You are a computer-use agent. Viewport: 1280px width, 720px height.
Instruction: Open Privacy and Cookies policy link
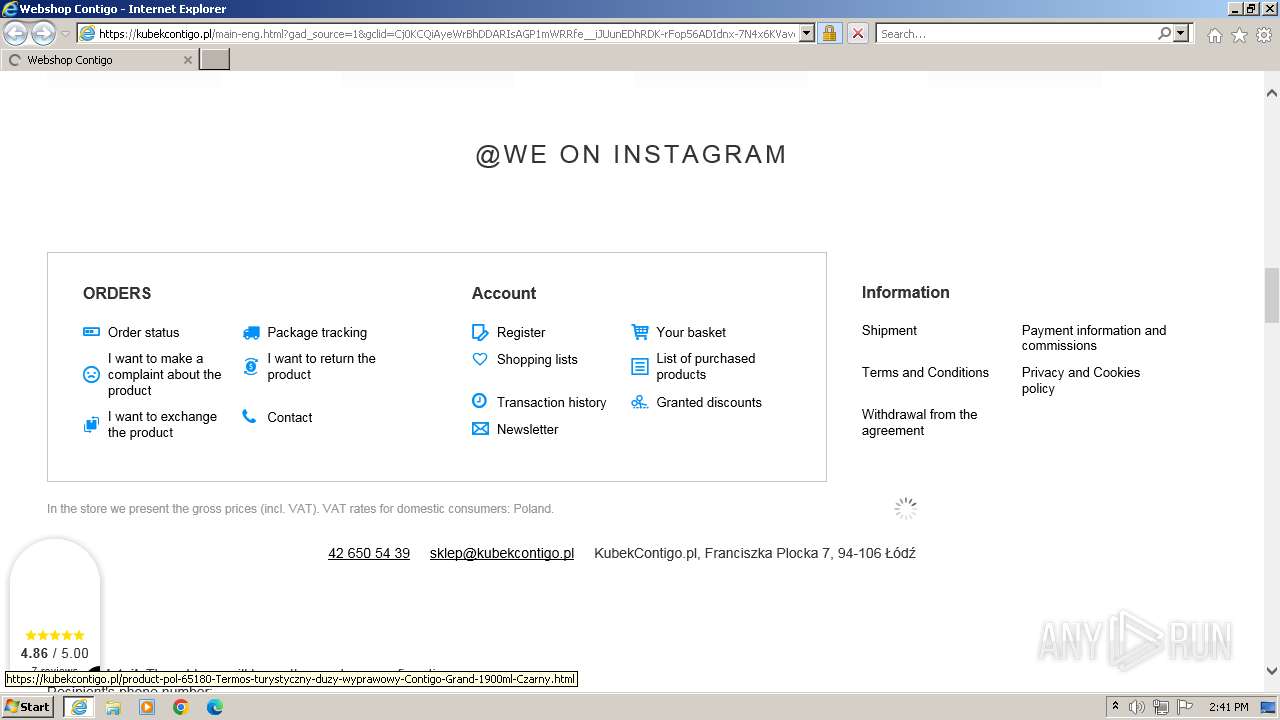coord(1081,380)
